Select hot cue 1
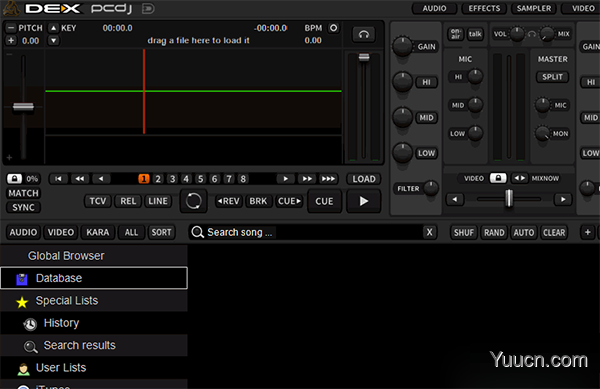This screenshot has width=600, height=389. click(144, 179)
